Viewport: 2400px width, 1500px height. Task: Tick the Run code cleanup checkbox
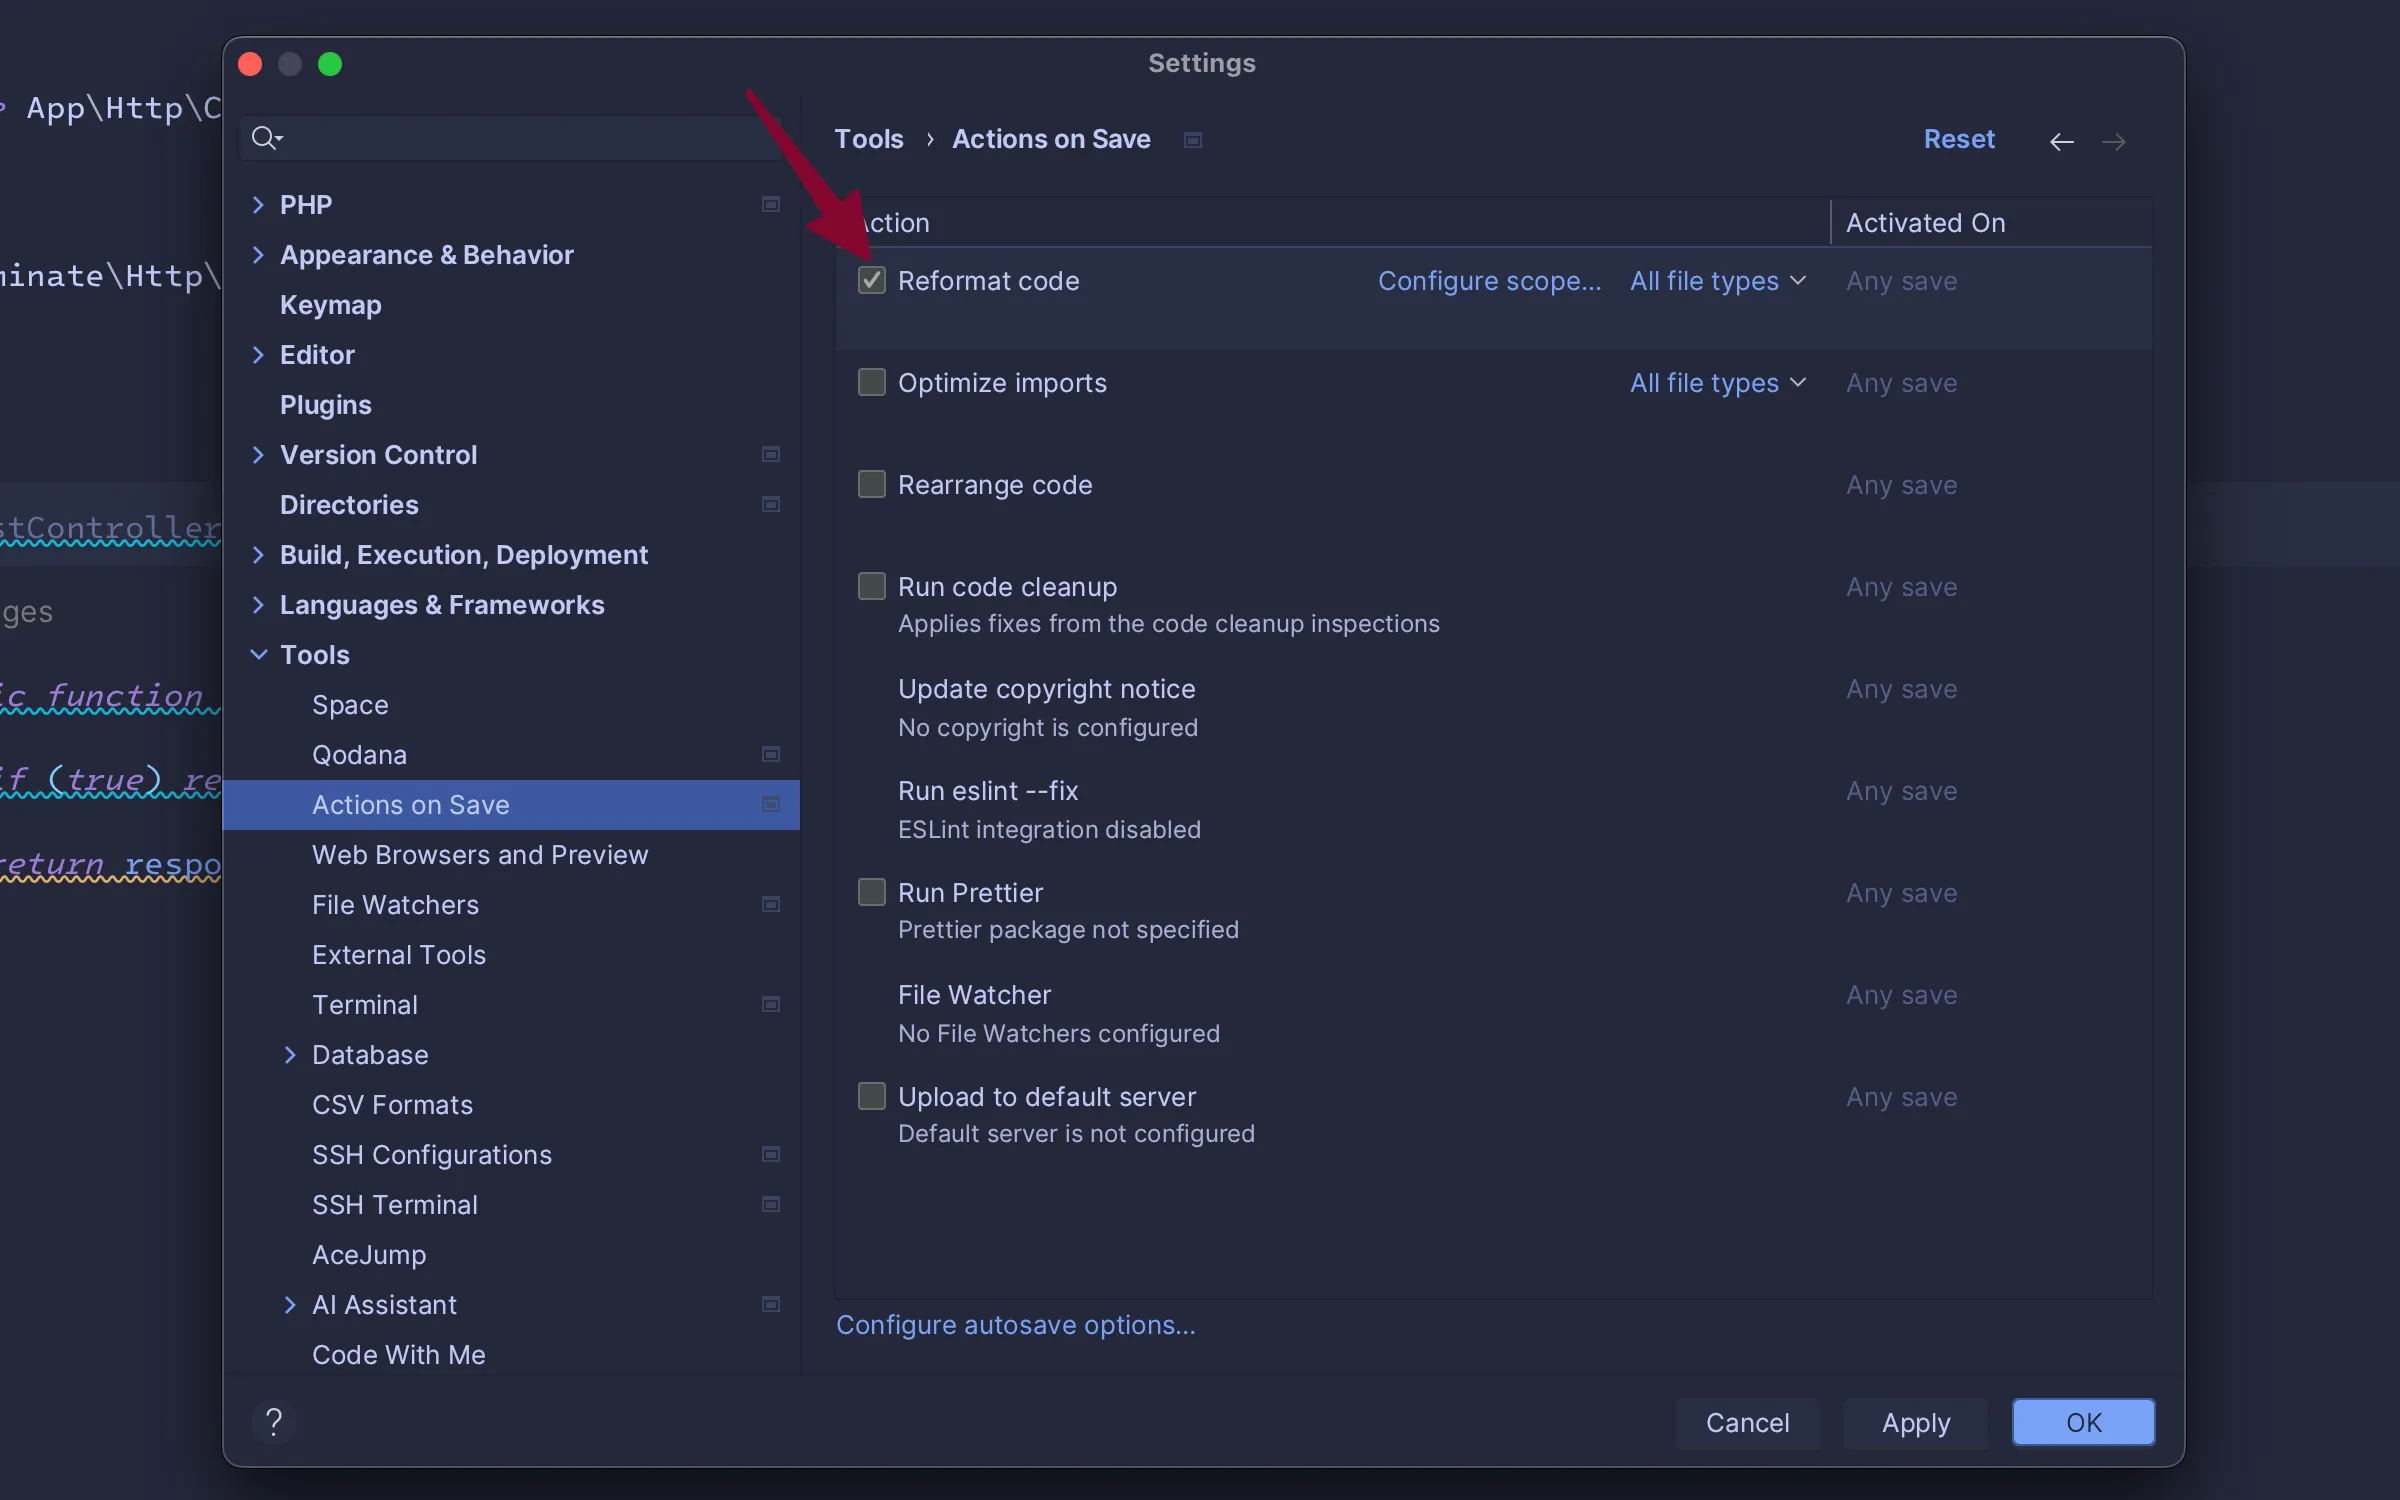pyautogui.click(x=872, y=587)
